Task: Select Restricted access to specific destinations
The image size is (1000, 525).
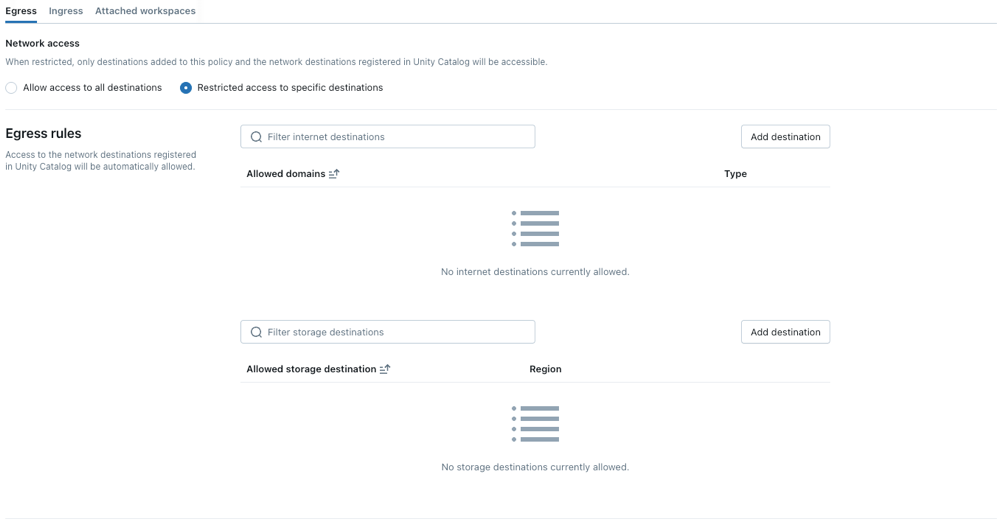Action: (186, 88)
